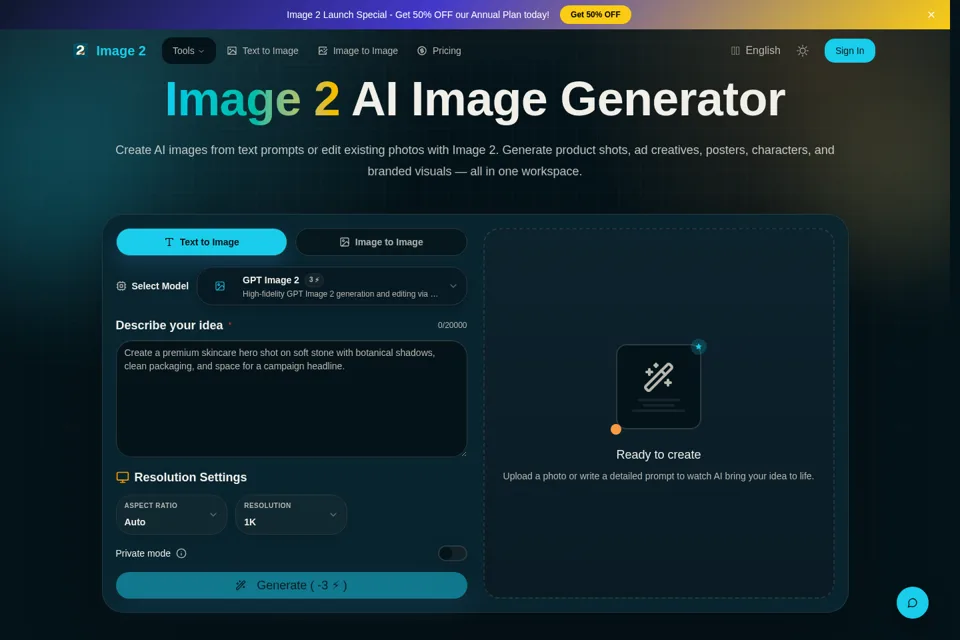This screenshot has height=640, width=960.
Task: Change language from English
Action: pos(756,51)
